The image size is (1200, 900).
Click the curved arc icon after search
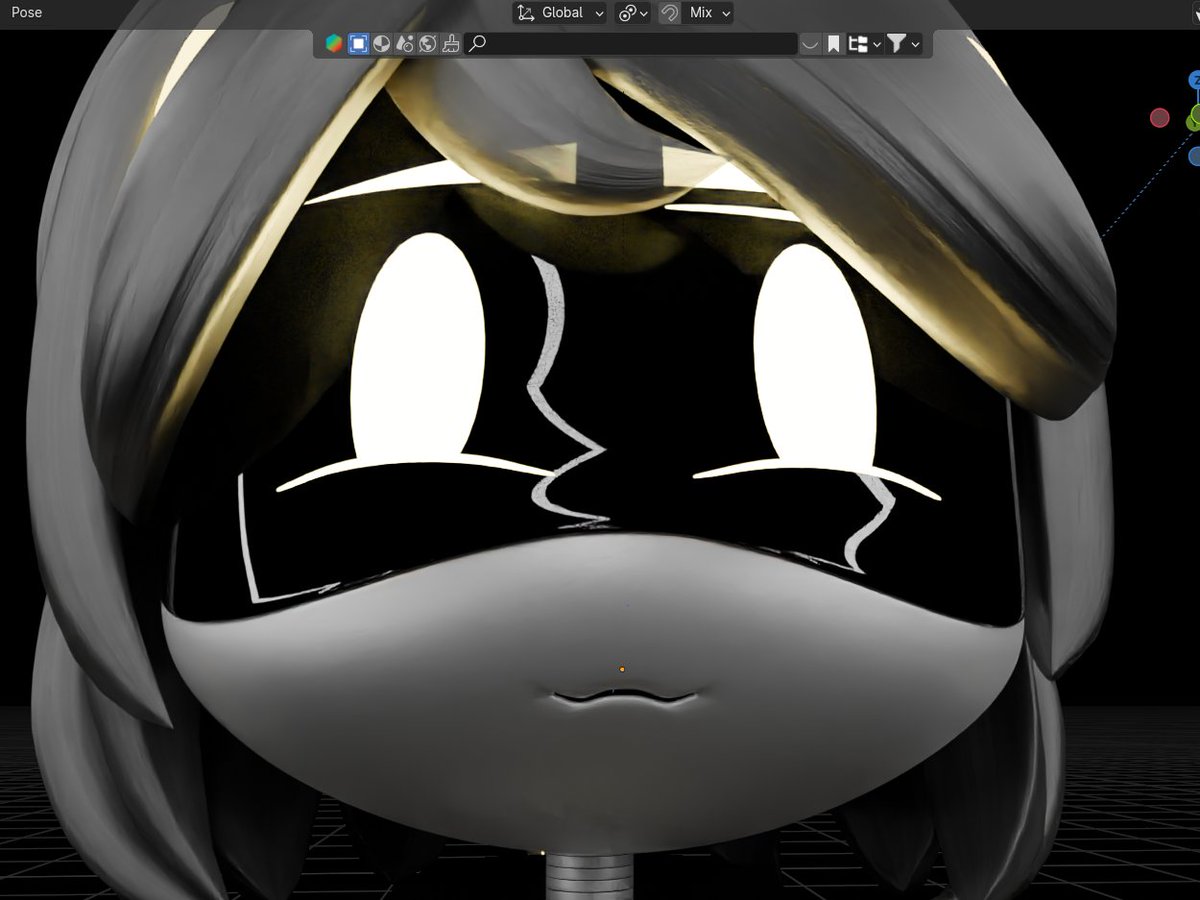pyautogui.click(x=810, y=44)
